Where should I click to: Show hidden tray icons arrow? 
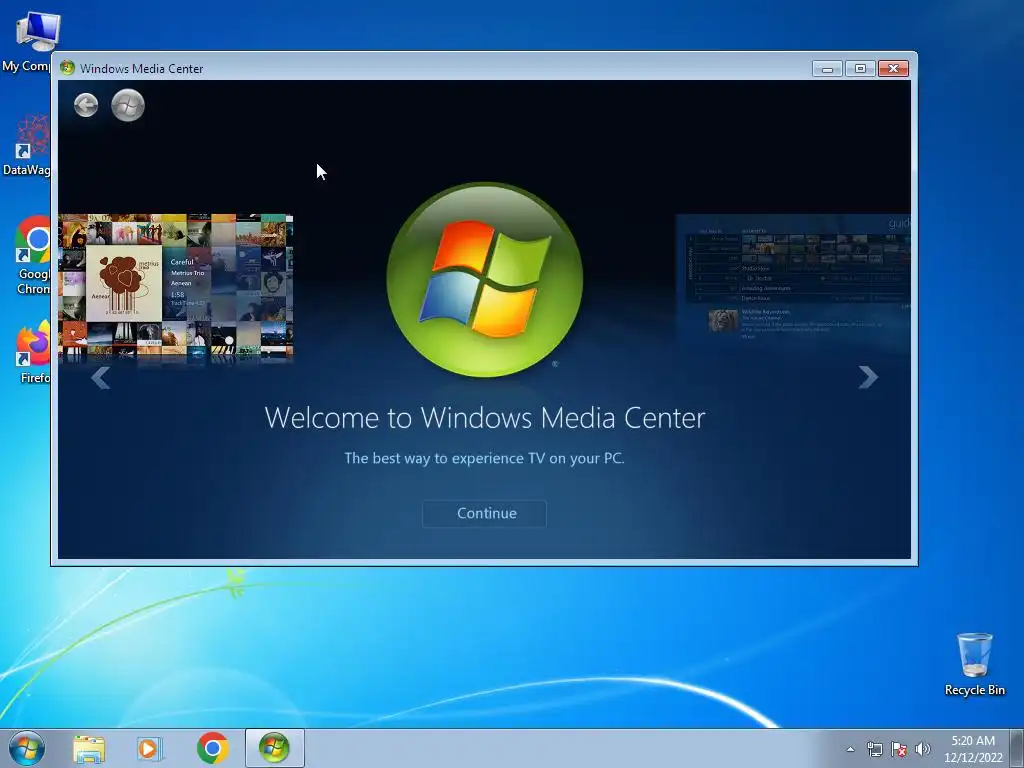point(850,750)
